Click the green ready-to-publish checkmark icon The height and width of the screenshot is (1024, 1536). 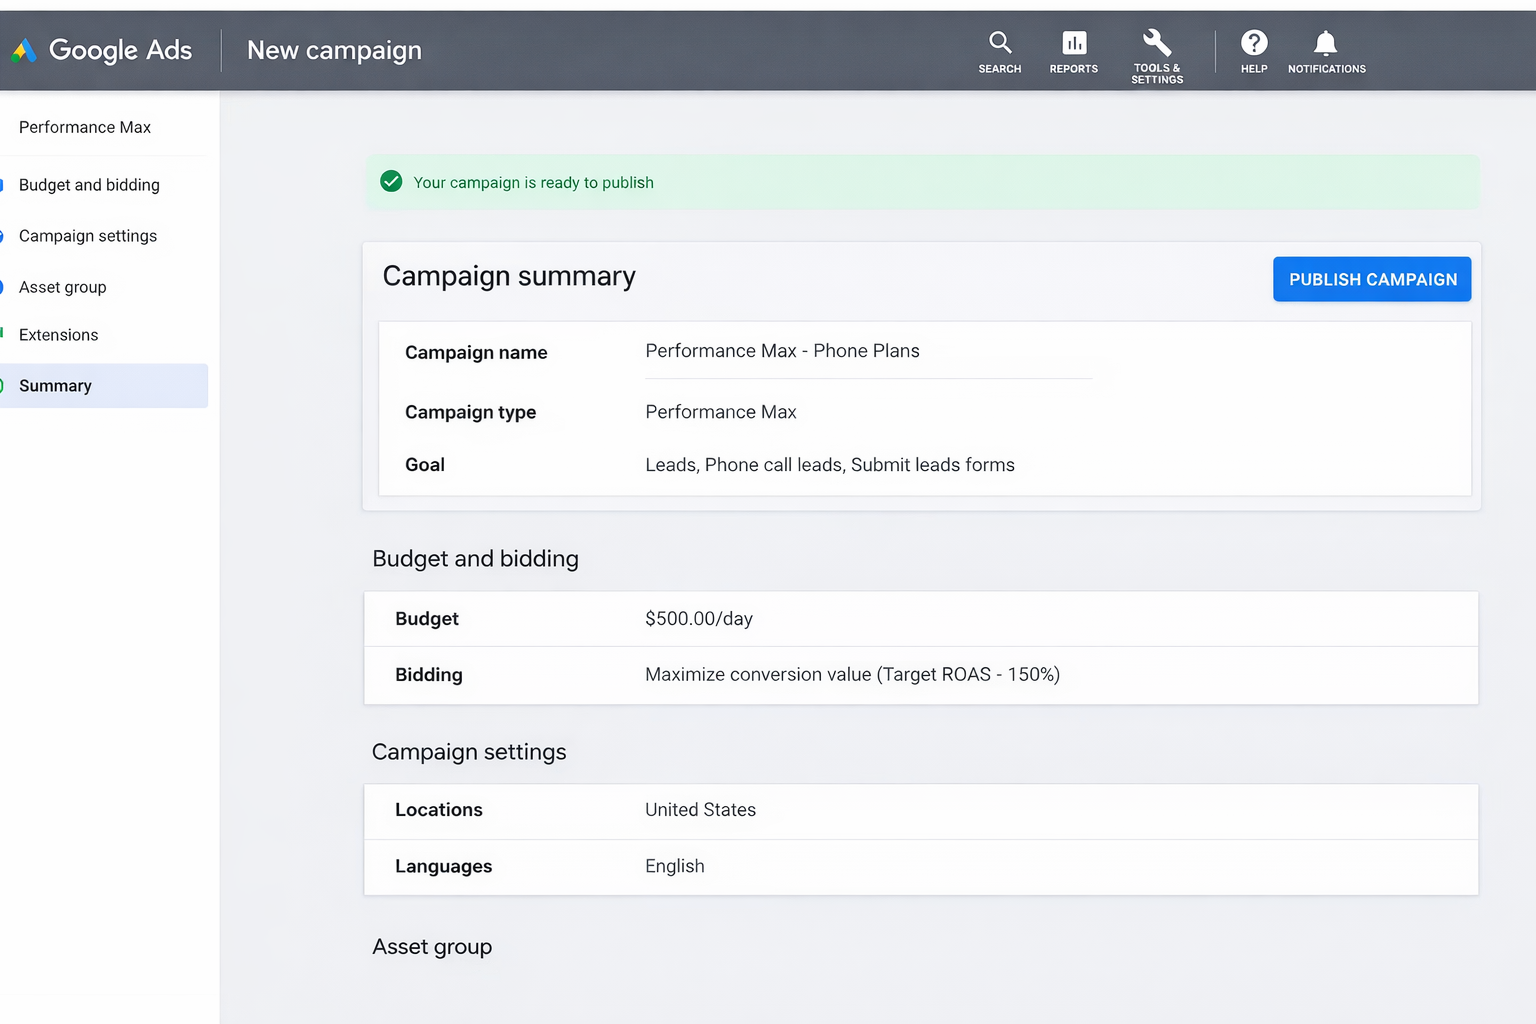(391, 182)
